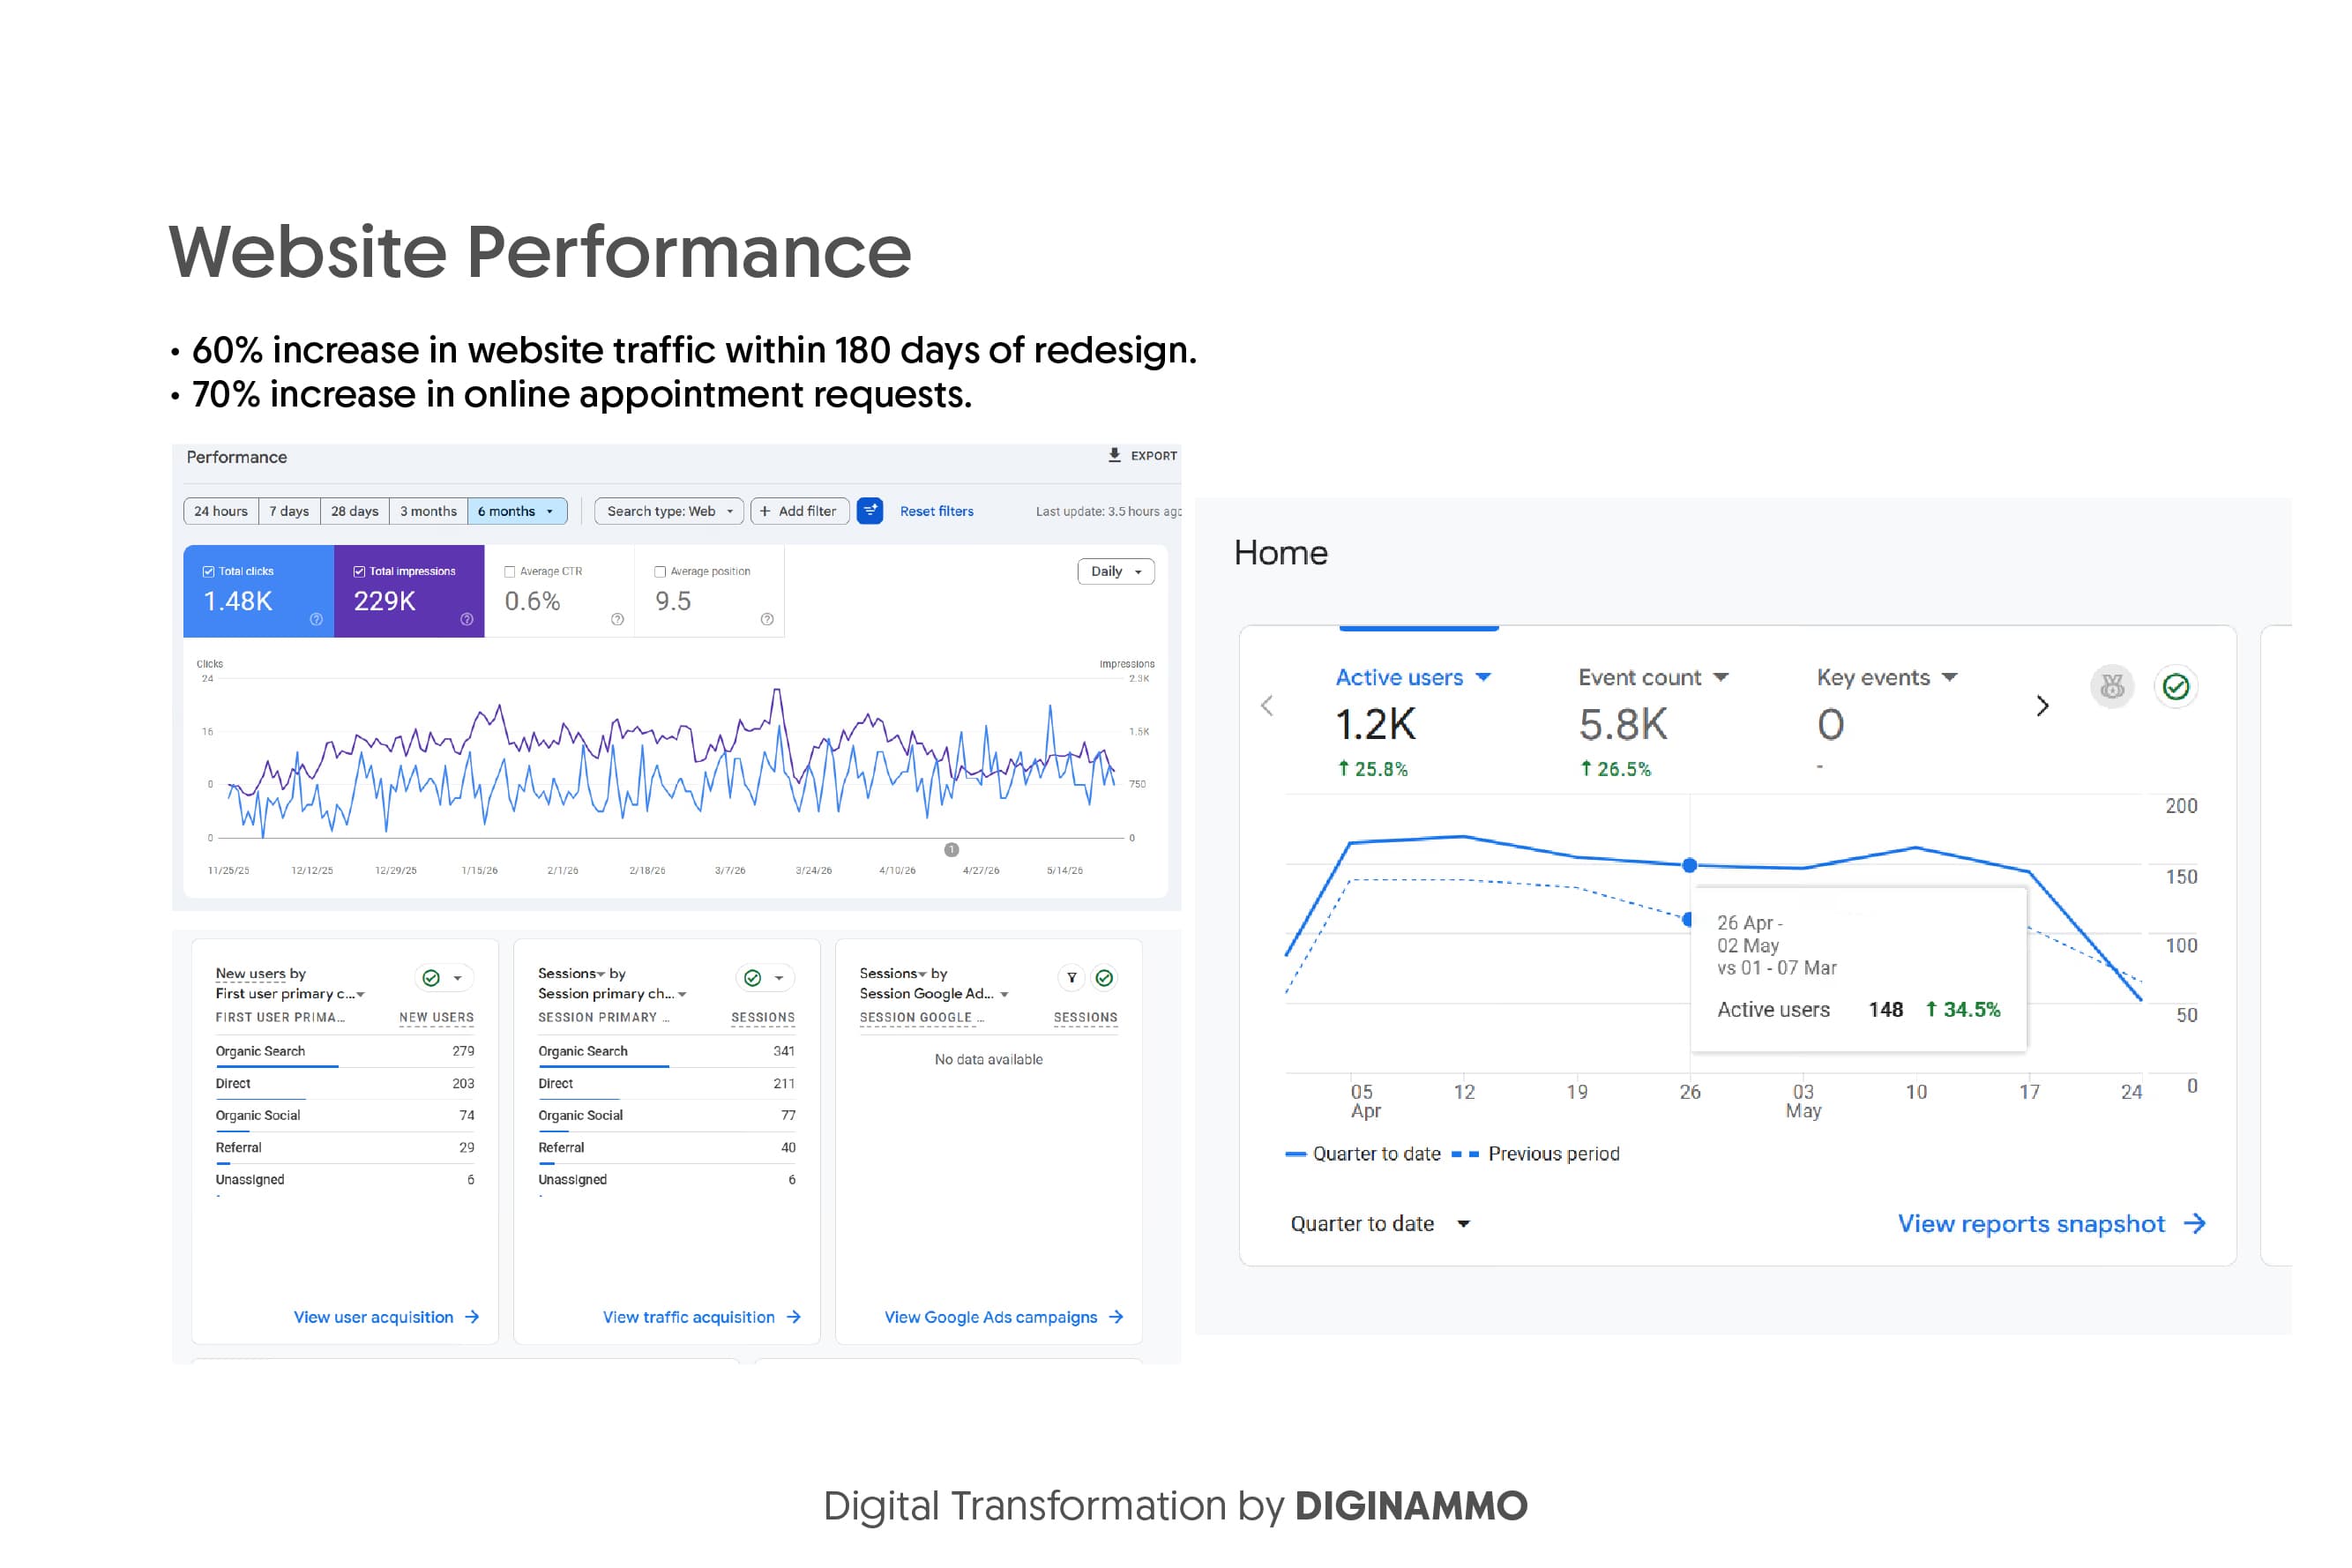
Task: Select the 3 months range tab
Action: click(x=428, y=511)
